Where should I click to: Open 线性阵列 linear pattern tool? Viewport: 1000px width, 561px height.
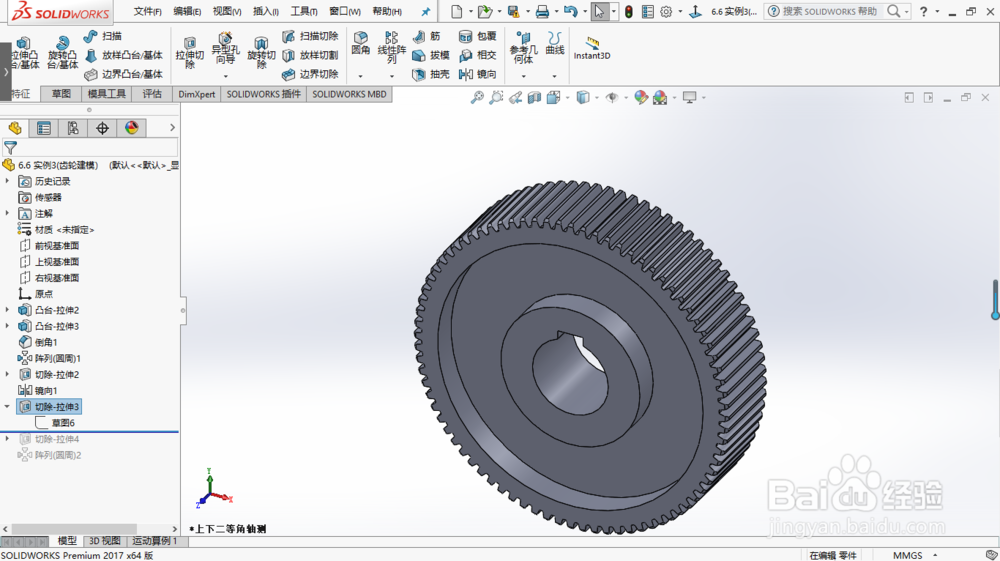tap(392, 47)
